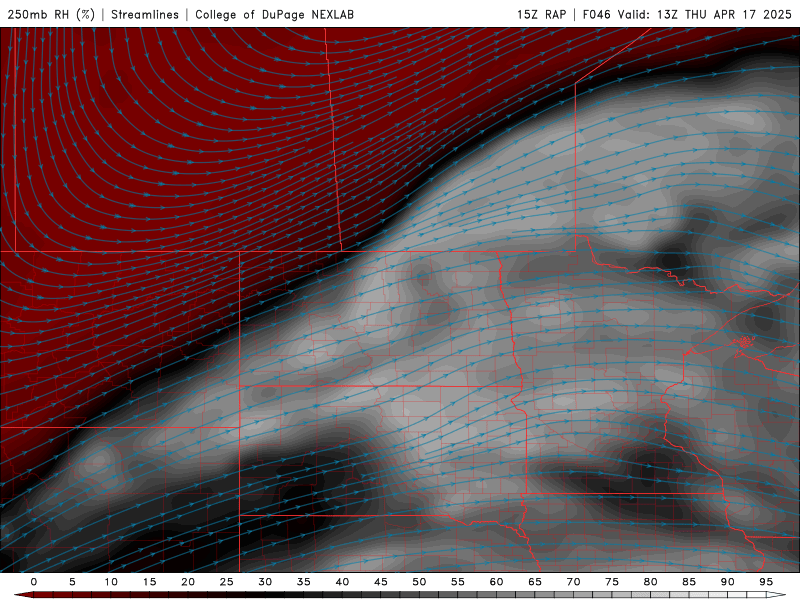Image resolution: width=800 pixels, height=600 pixels.
Task: Click "Valid: 13Z THU APR 17 2025" timestamp
Action: pos(705,14)
